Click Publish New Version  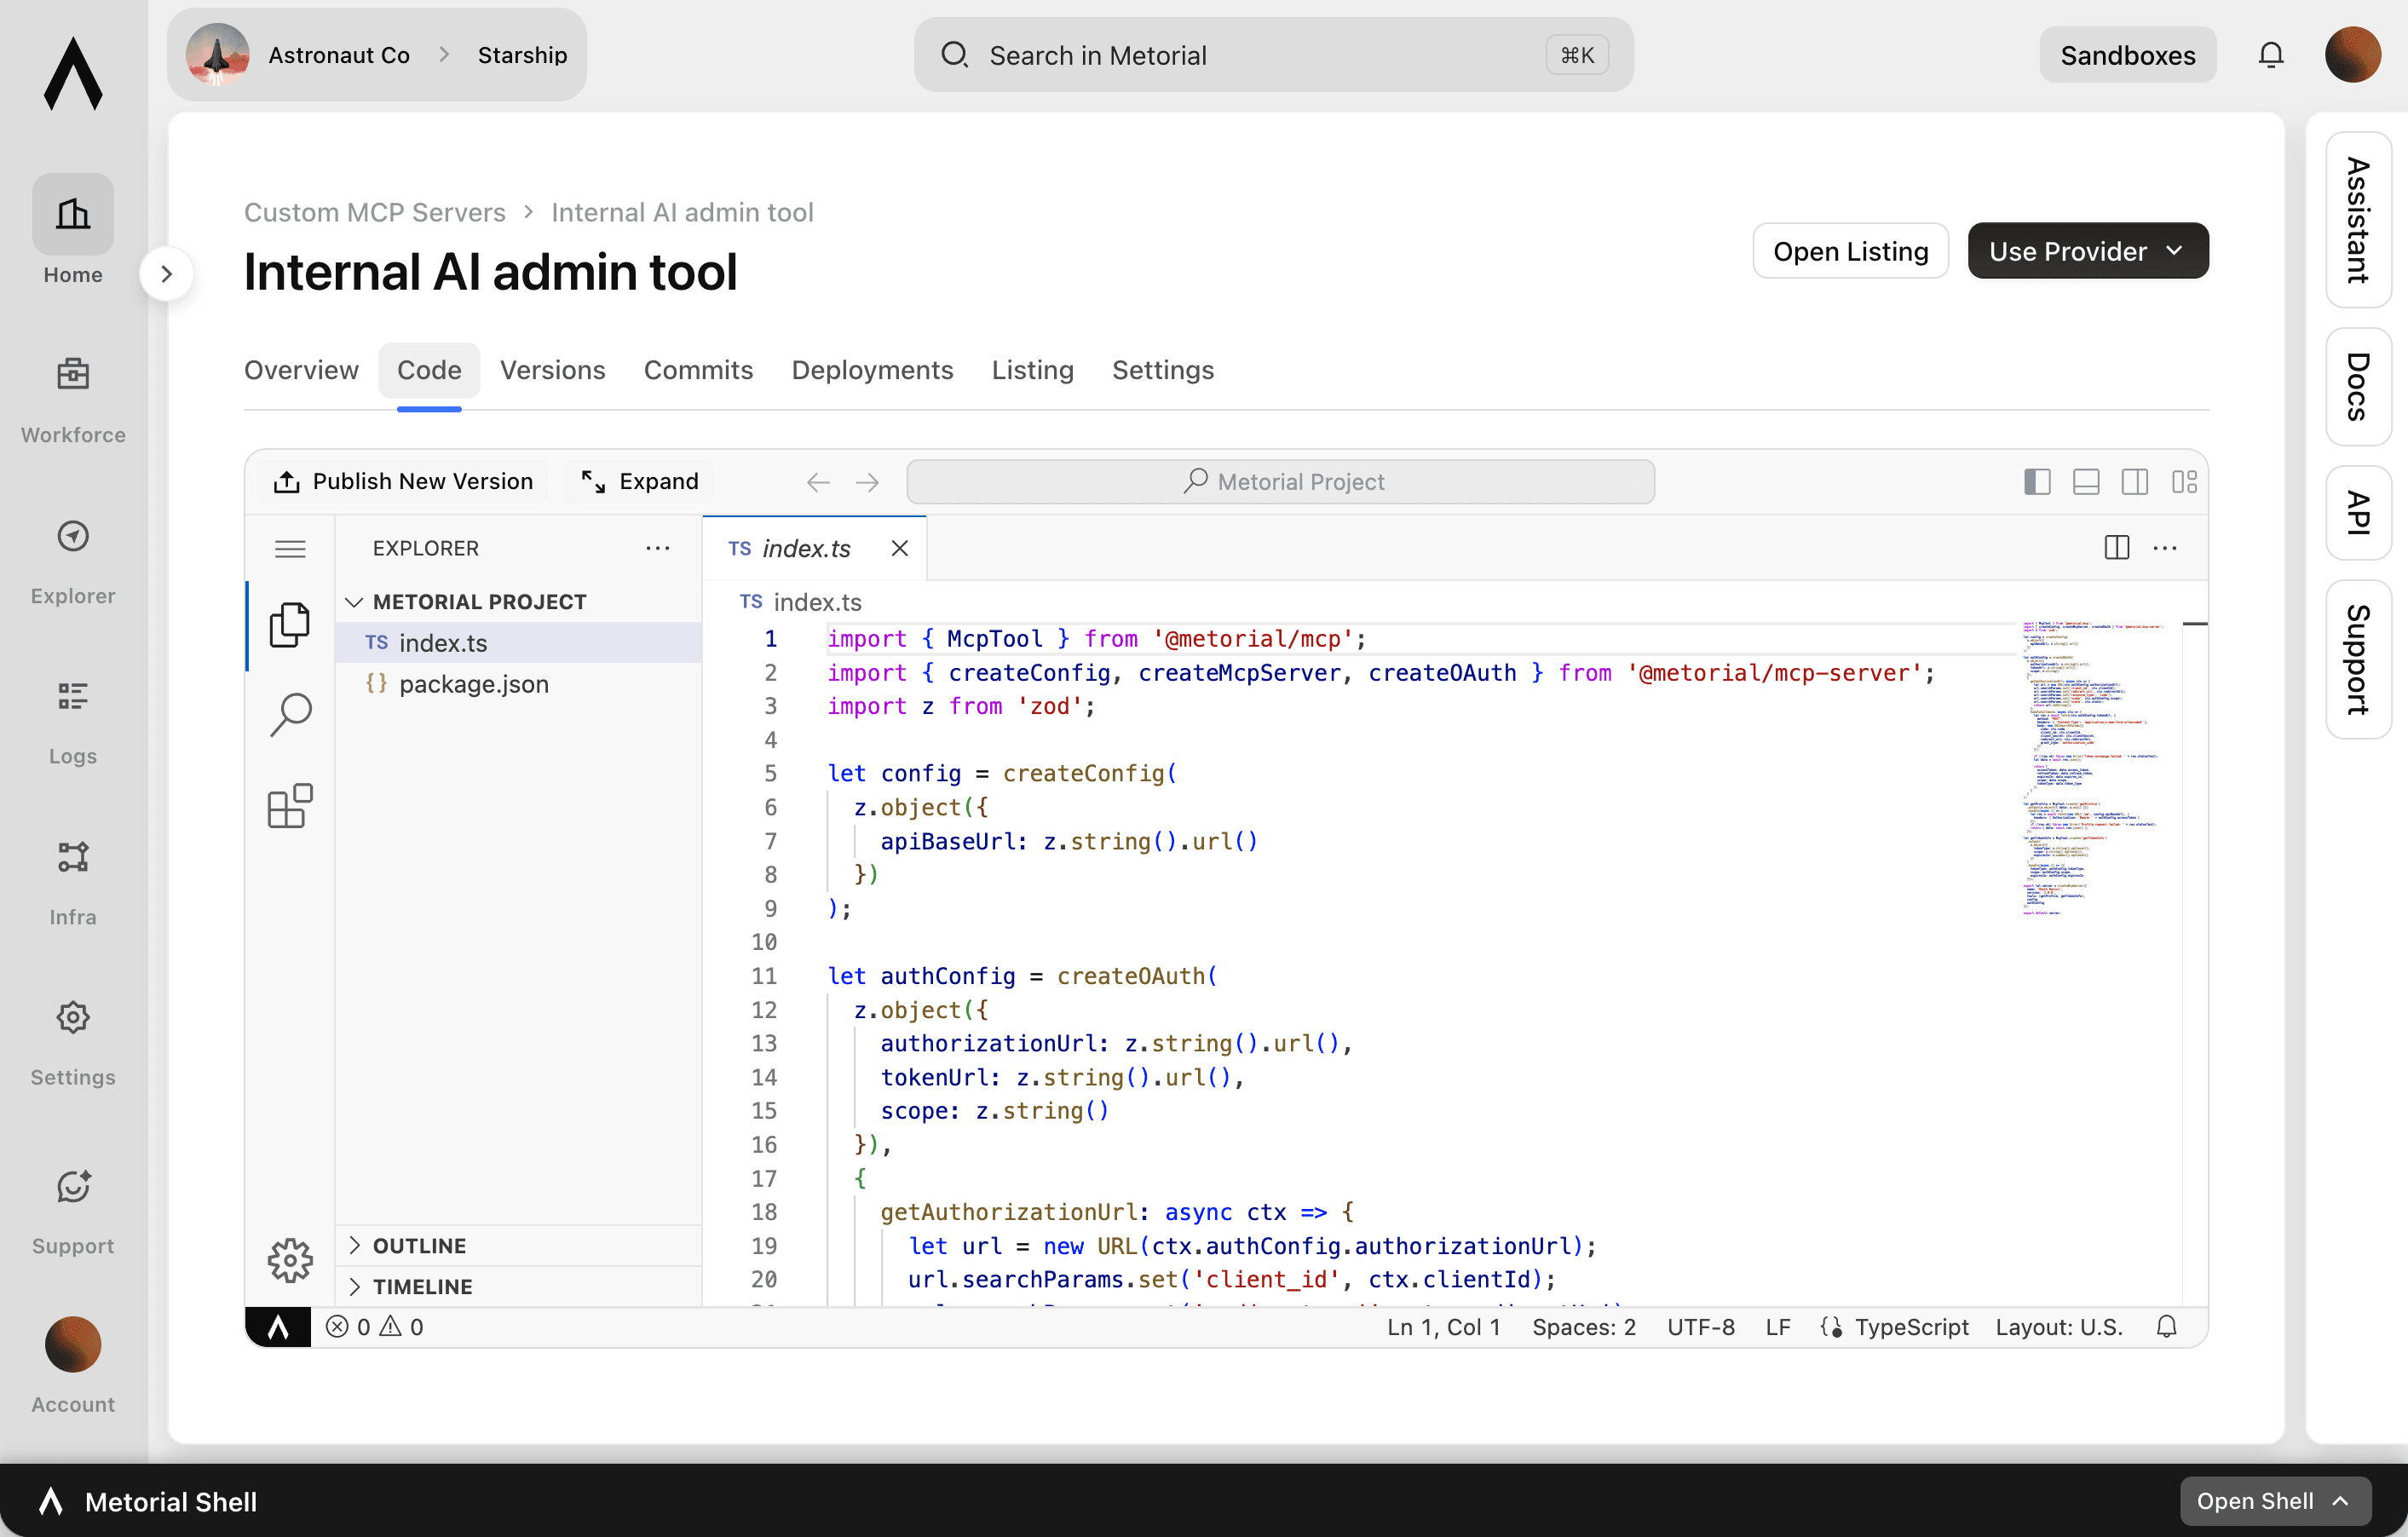coord(403,482)
